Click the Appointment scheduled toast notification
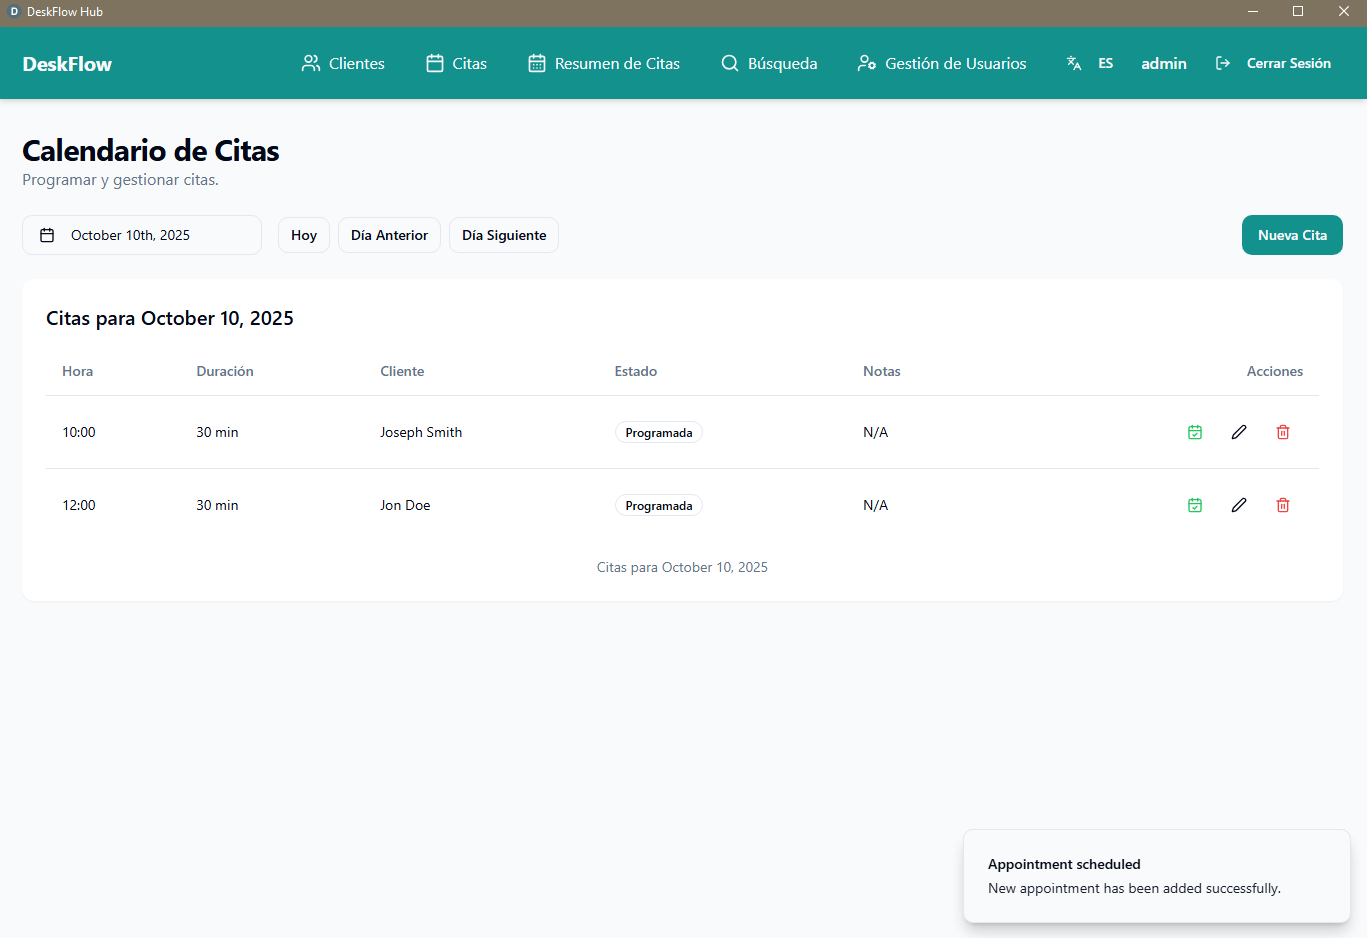 1156,876
